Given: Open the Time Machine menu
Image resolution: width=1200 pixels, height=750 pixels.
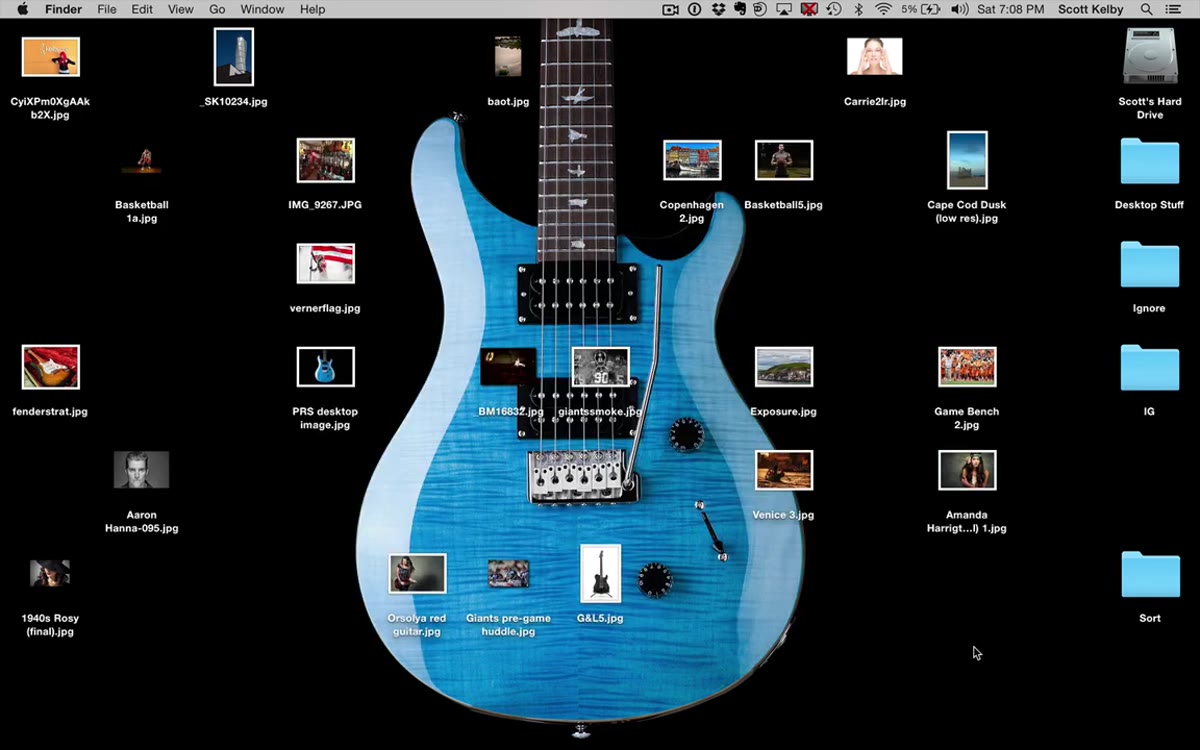Looking at the screenshot, I should click(834, 9).
